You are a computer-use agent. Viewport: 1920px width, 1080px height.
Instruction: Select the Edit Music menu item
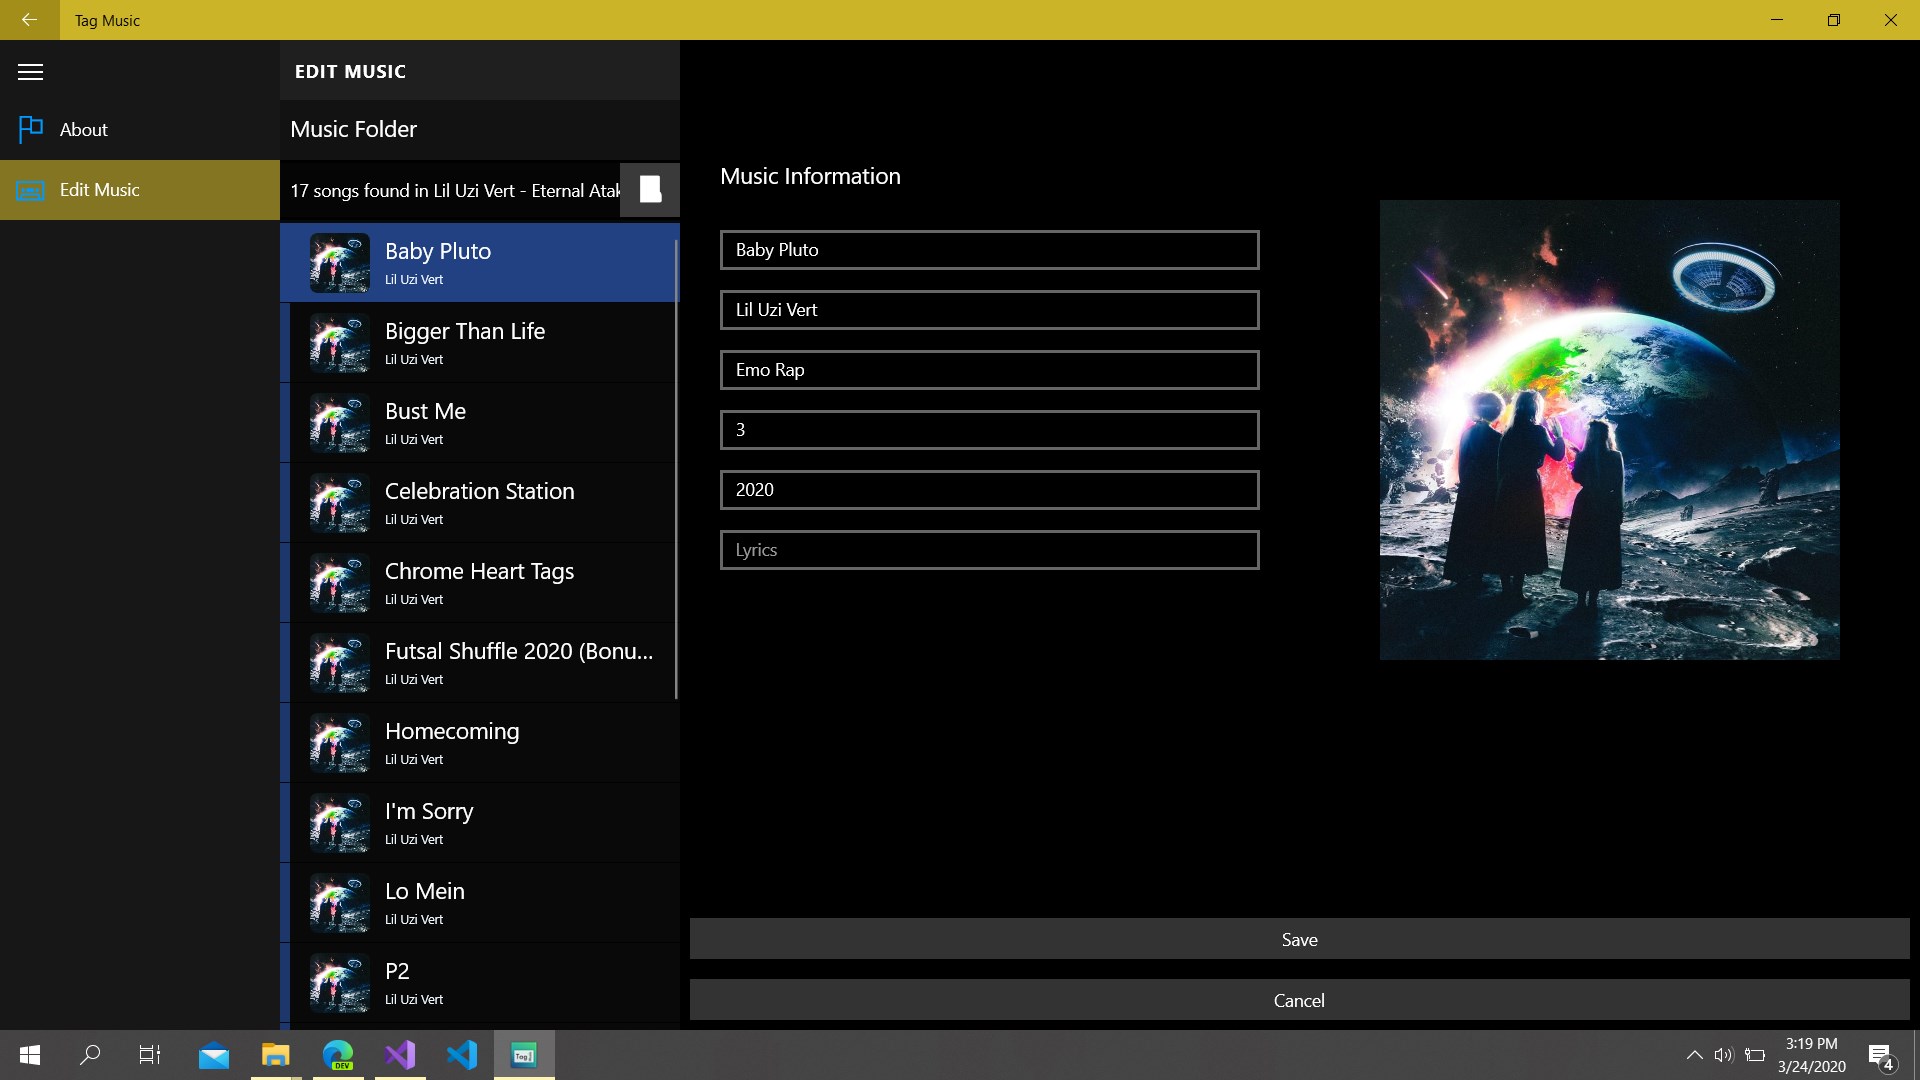99,190
